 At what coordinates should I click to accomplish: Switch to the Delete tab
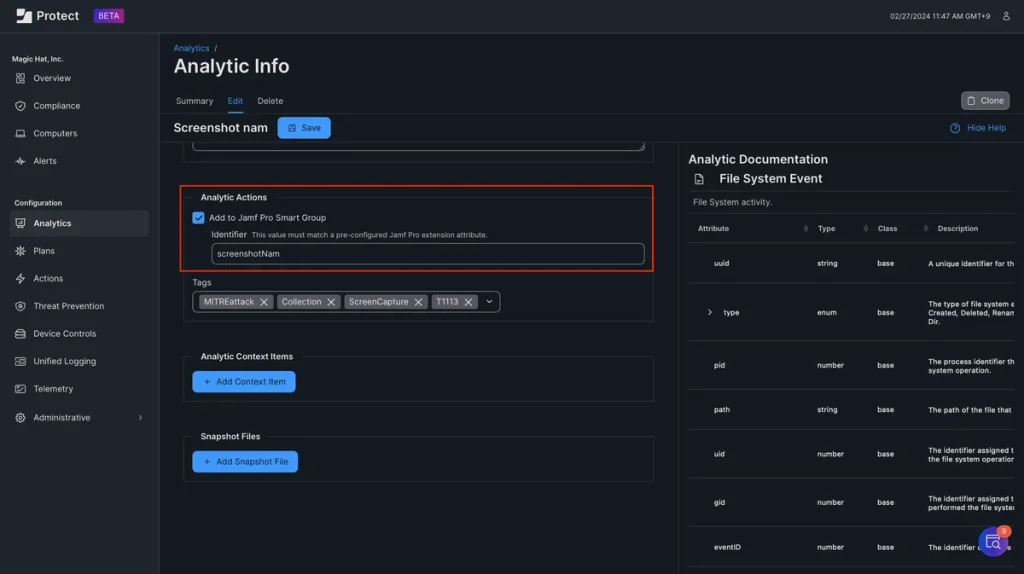click(270, 101)
